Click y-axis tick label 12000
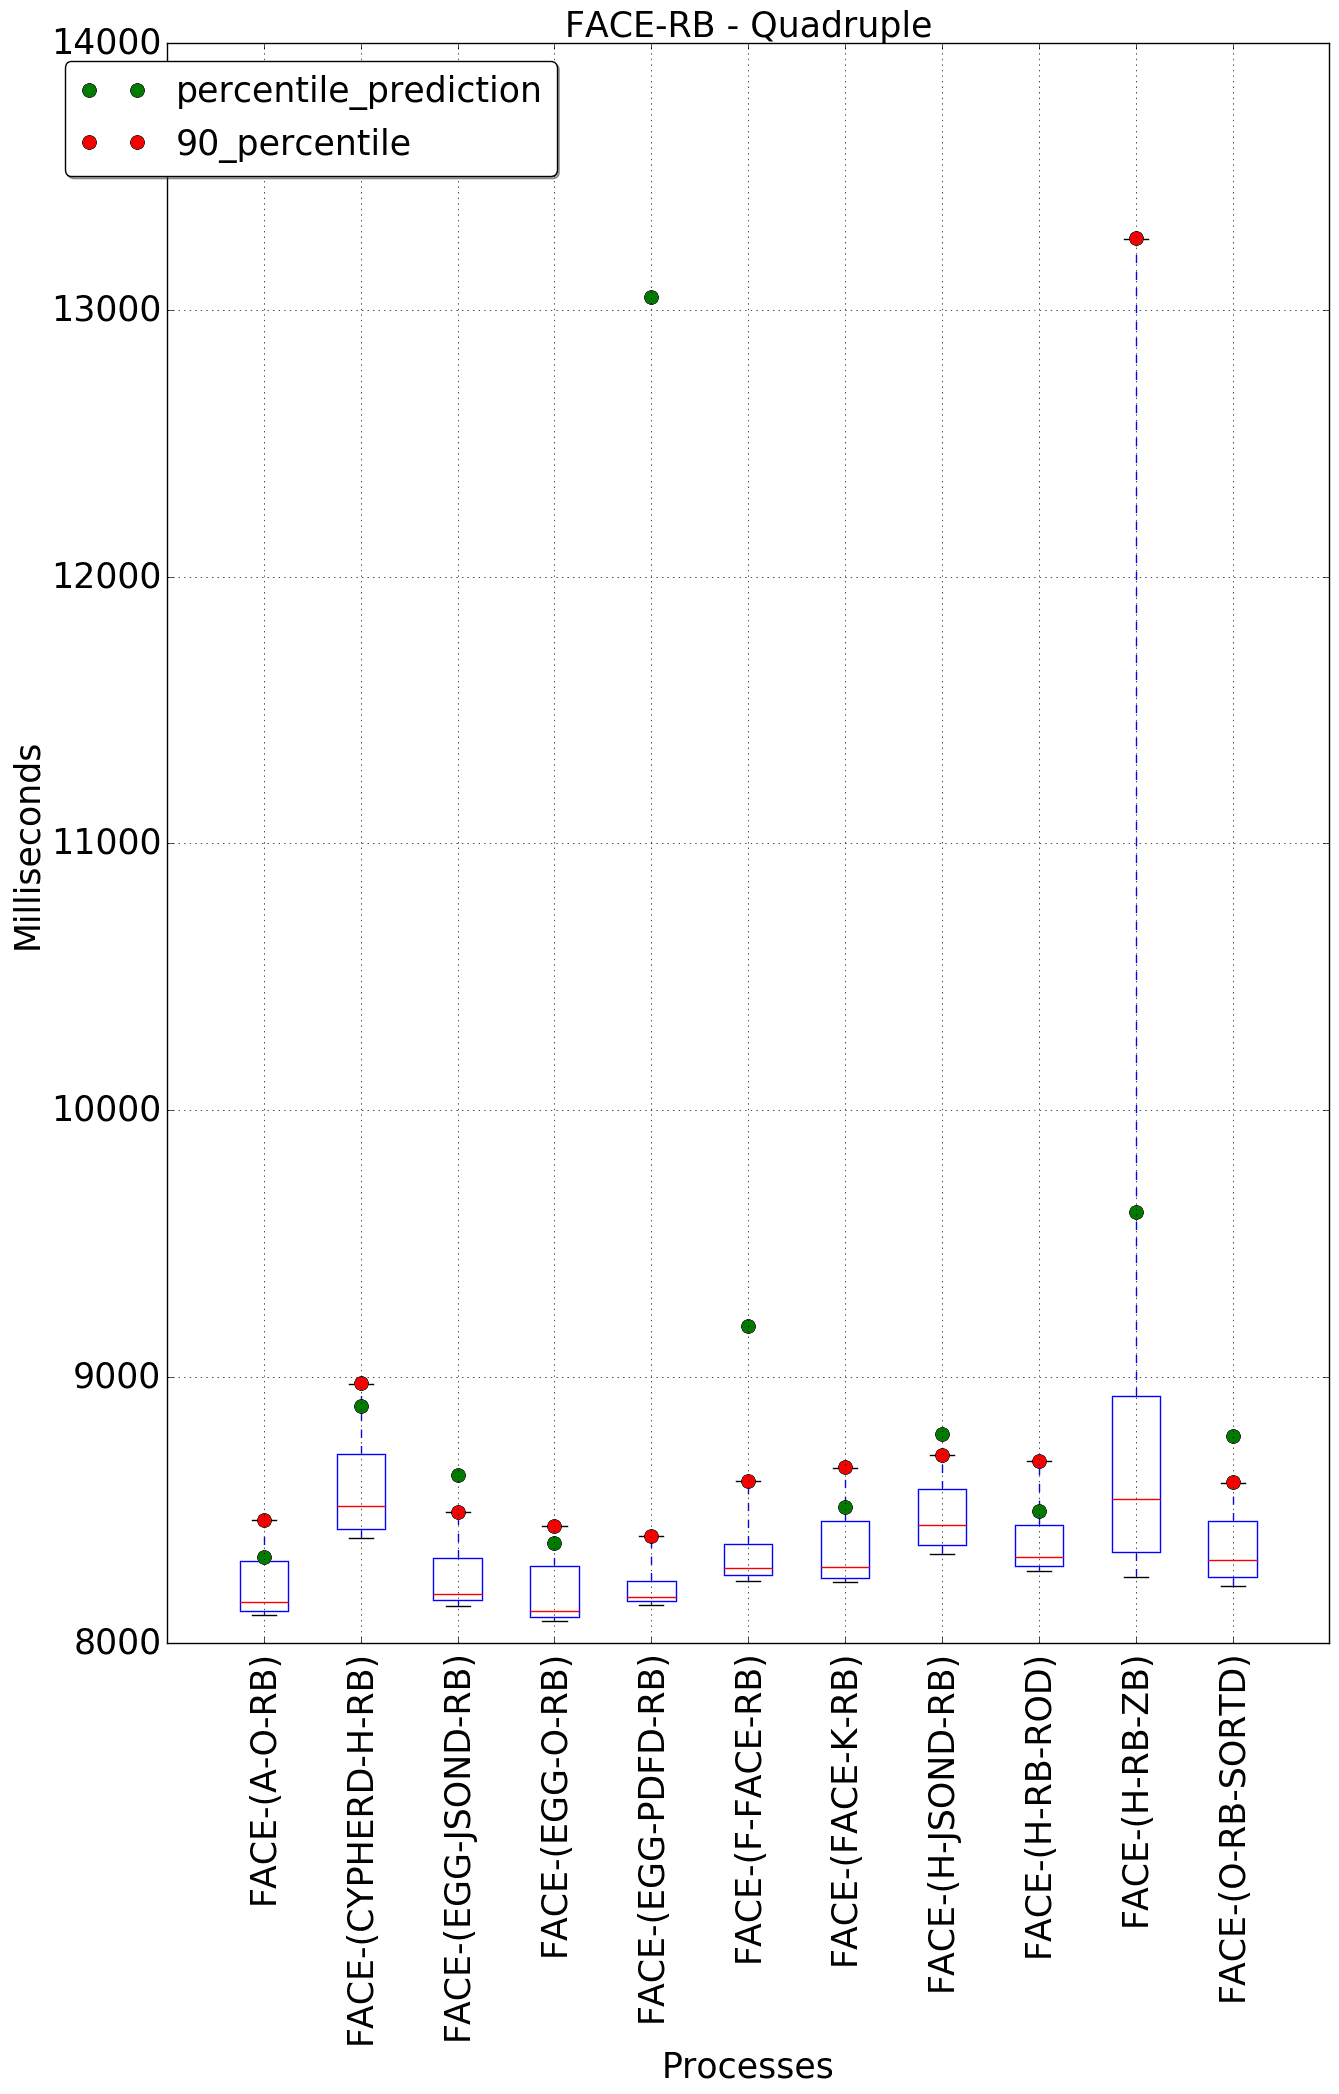 click(106, 577)
